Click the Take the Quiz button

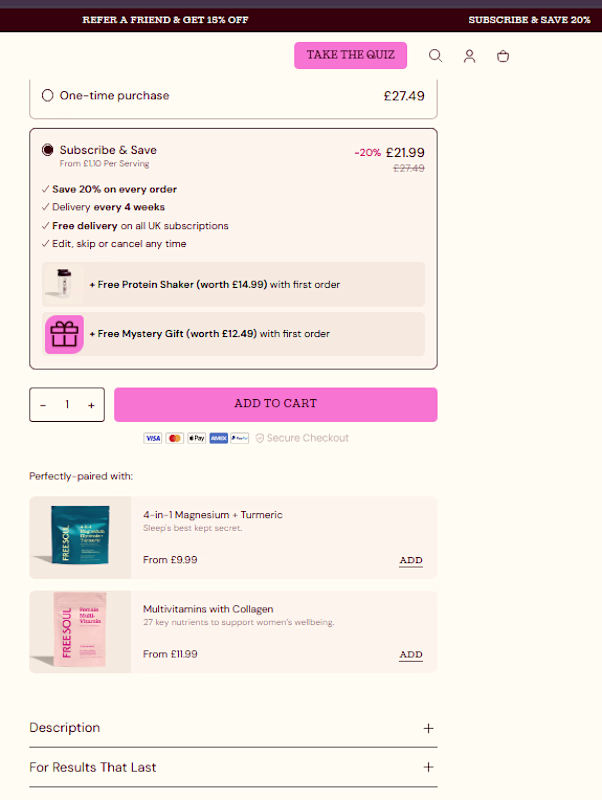coord(350,55)
